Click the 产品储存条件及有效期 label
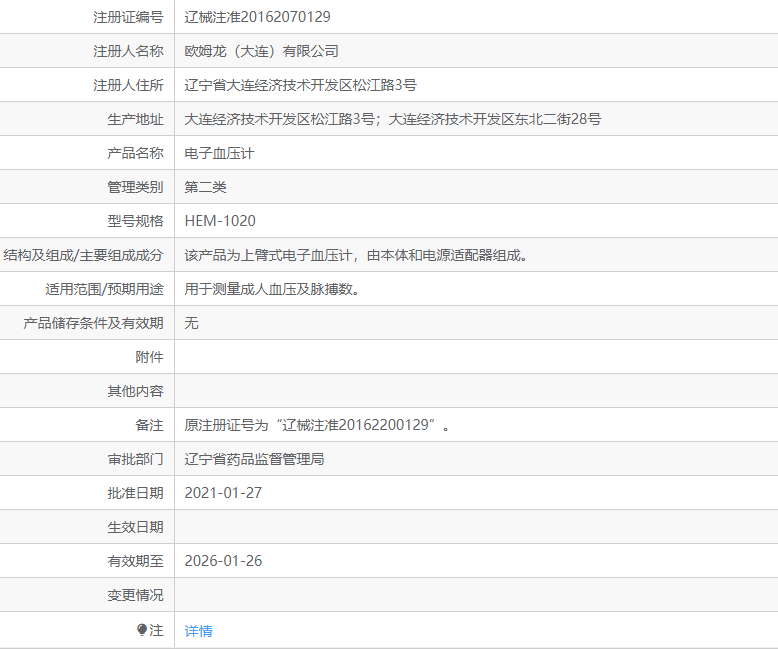Image resolution: width=778 pixels, height=650 pixels. (x=93, y=323)
